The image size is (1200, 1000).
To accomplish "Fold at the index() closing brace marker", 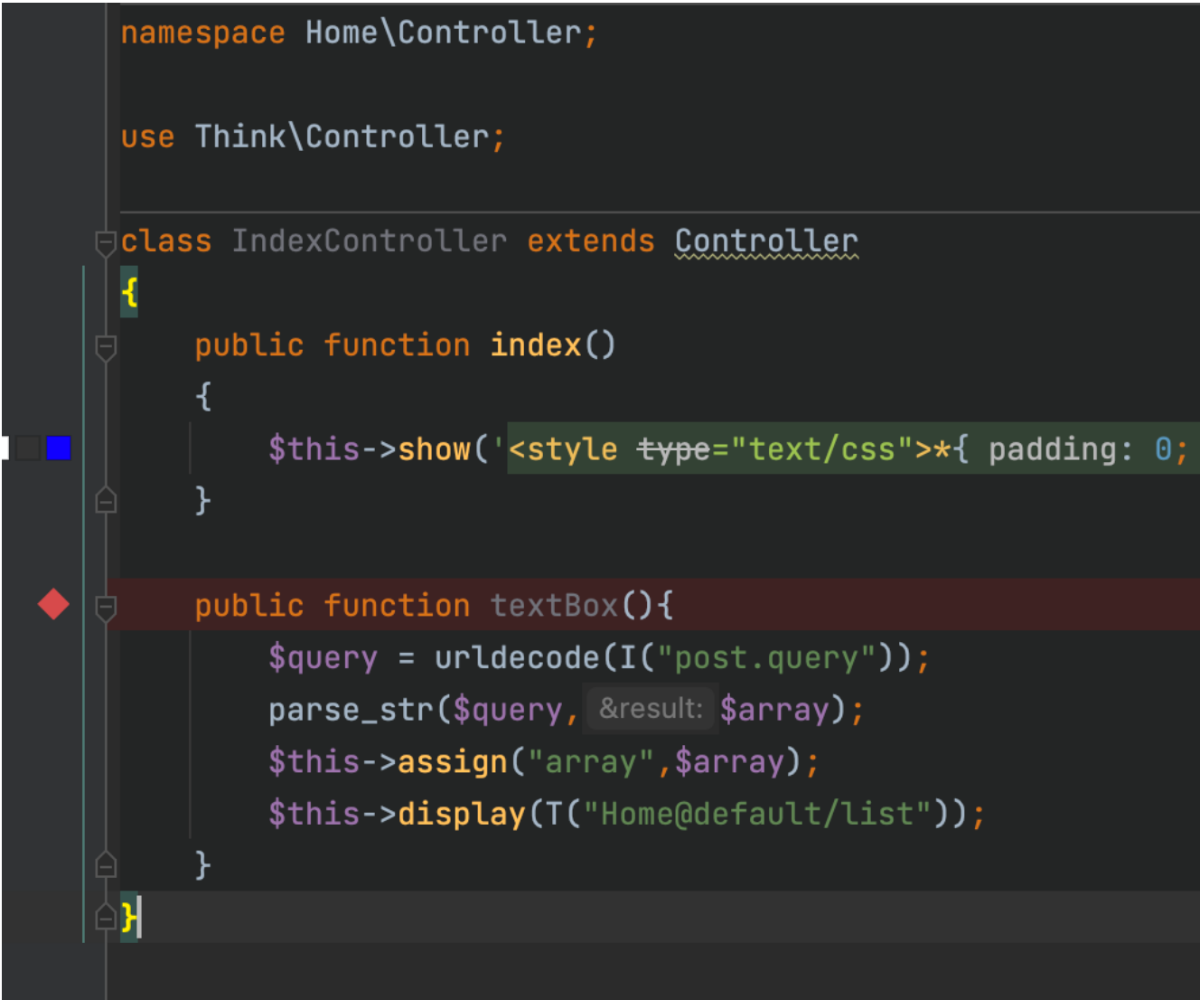I will tap(105, 499).
